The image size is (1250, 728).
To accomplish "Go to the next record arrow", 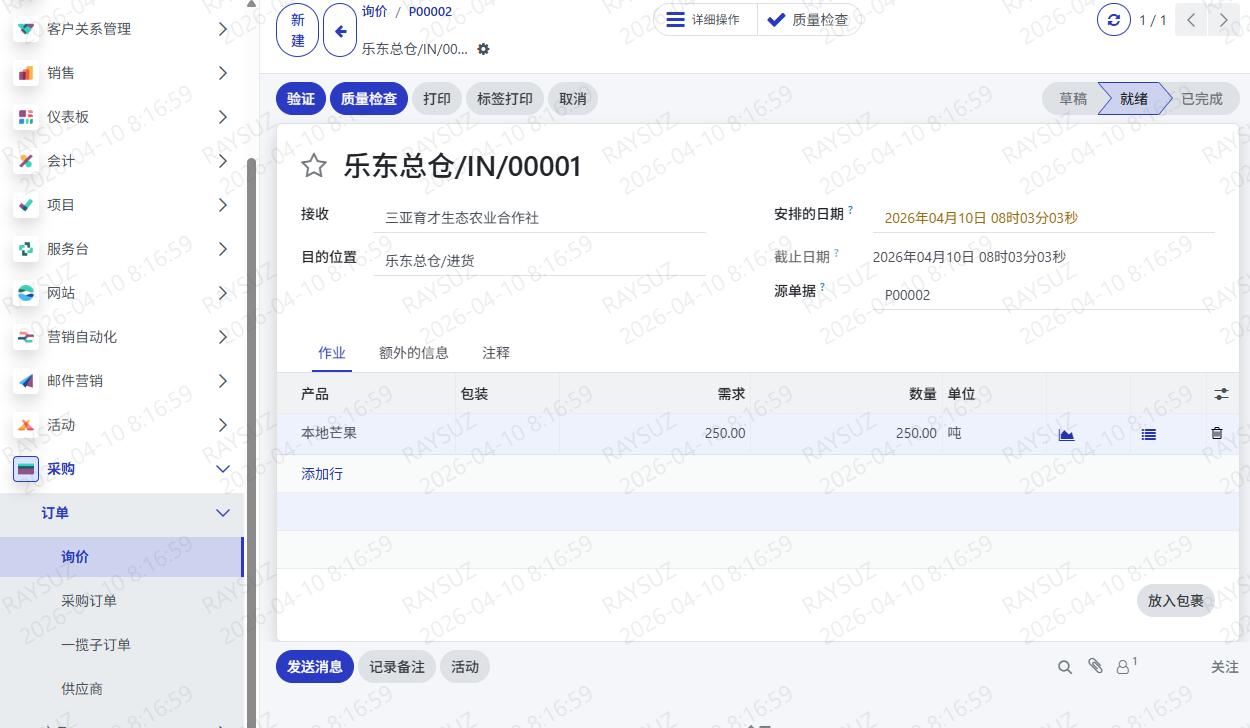I will pos(1223,20).
